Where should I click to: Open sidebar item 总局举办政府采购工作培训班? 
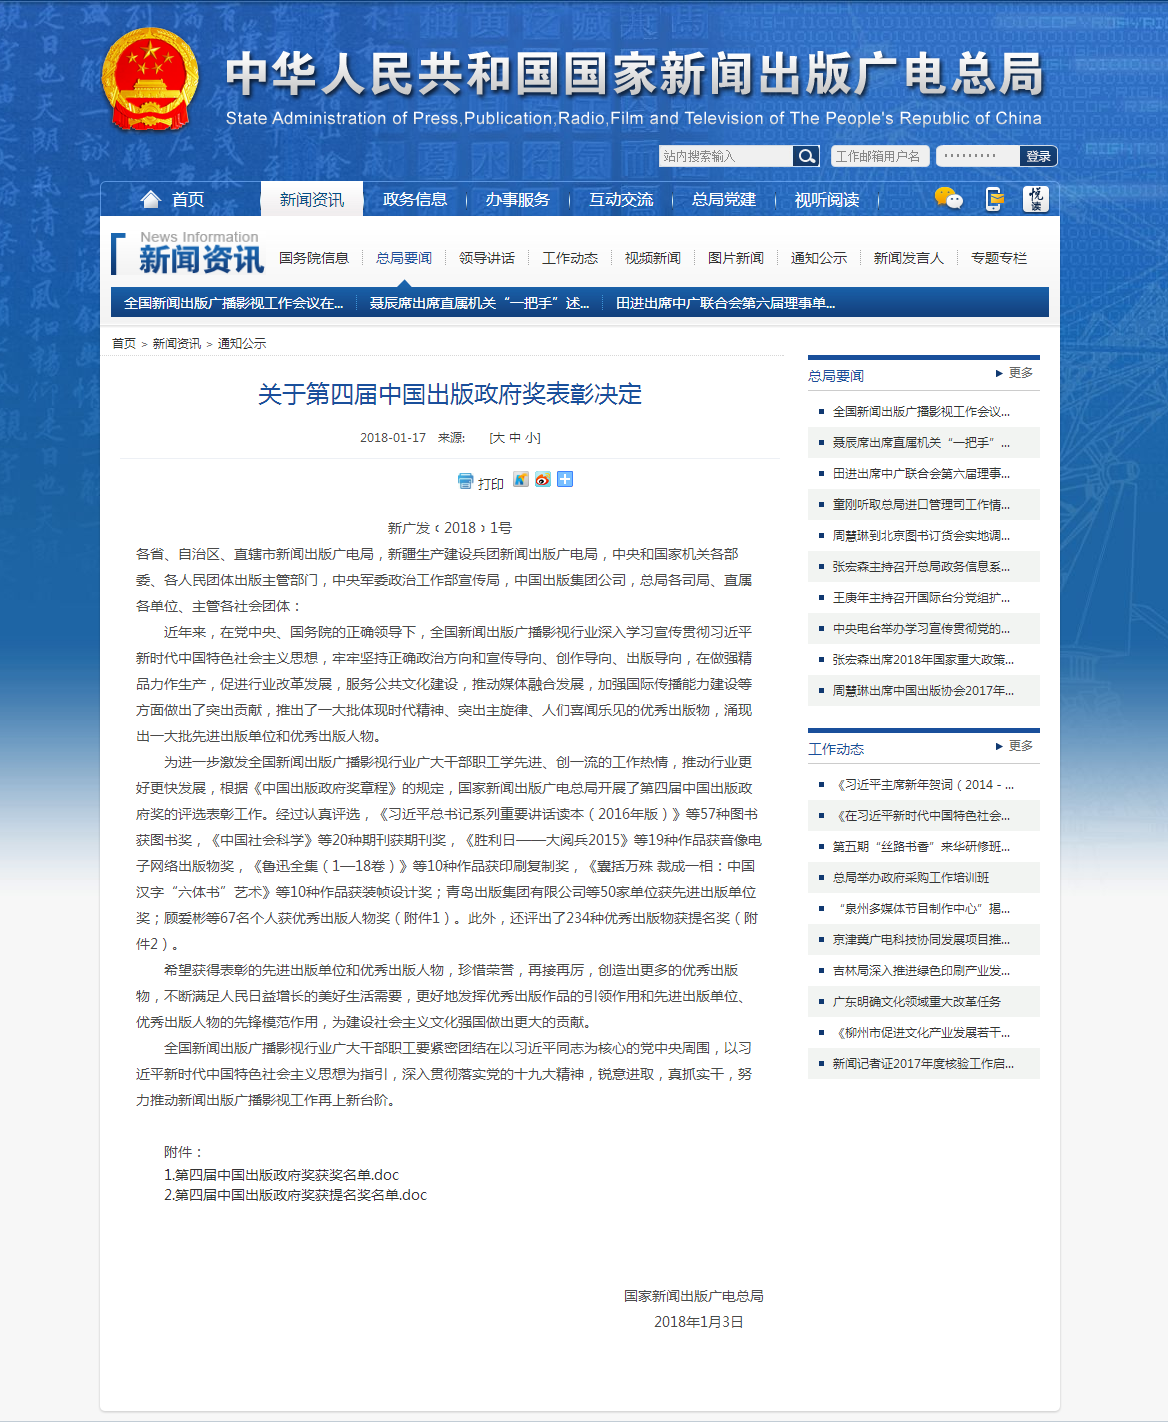[911, 878]
